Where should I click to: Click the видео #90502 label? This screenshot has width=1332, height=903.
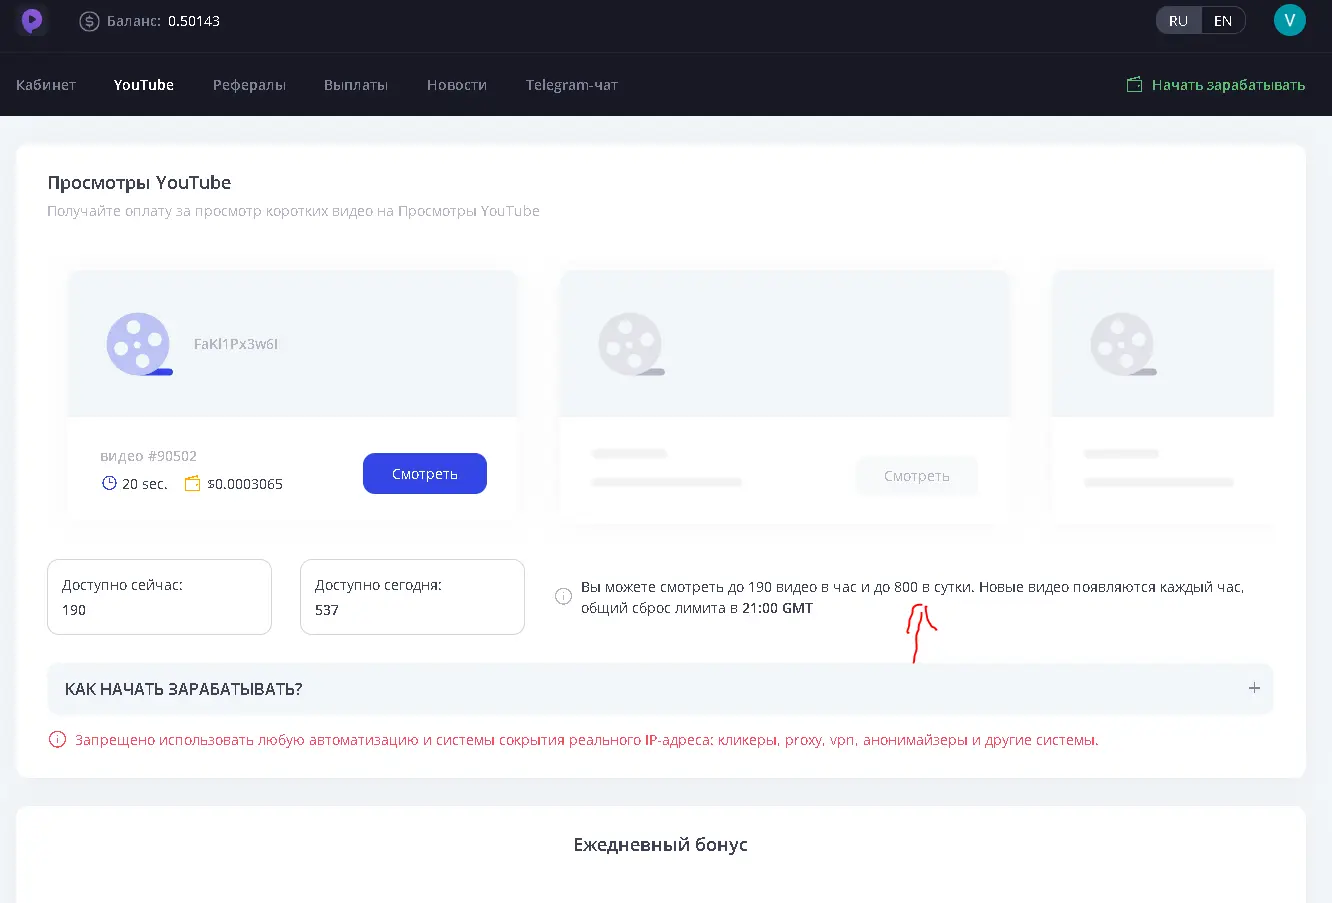(x=148, y=456)
